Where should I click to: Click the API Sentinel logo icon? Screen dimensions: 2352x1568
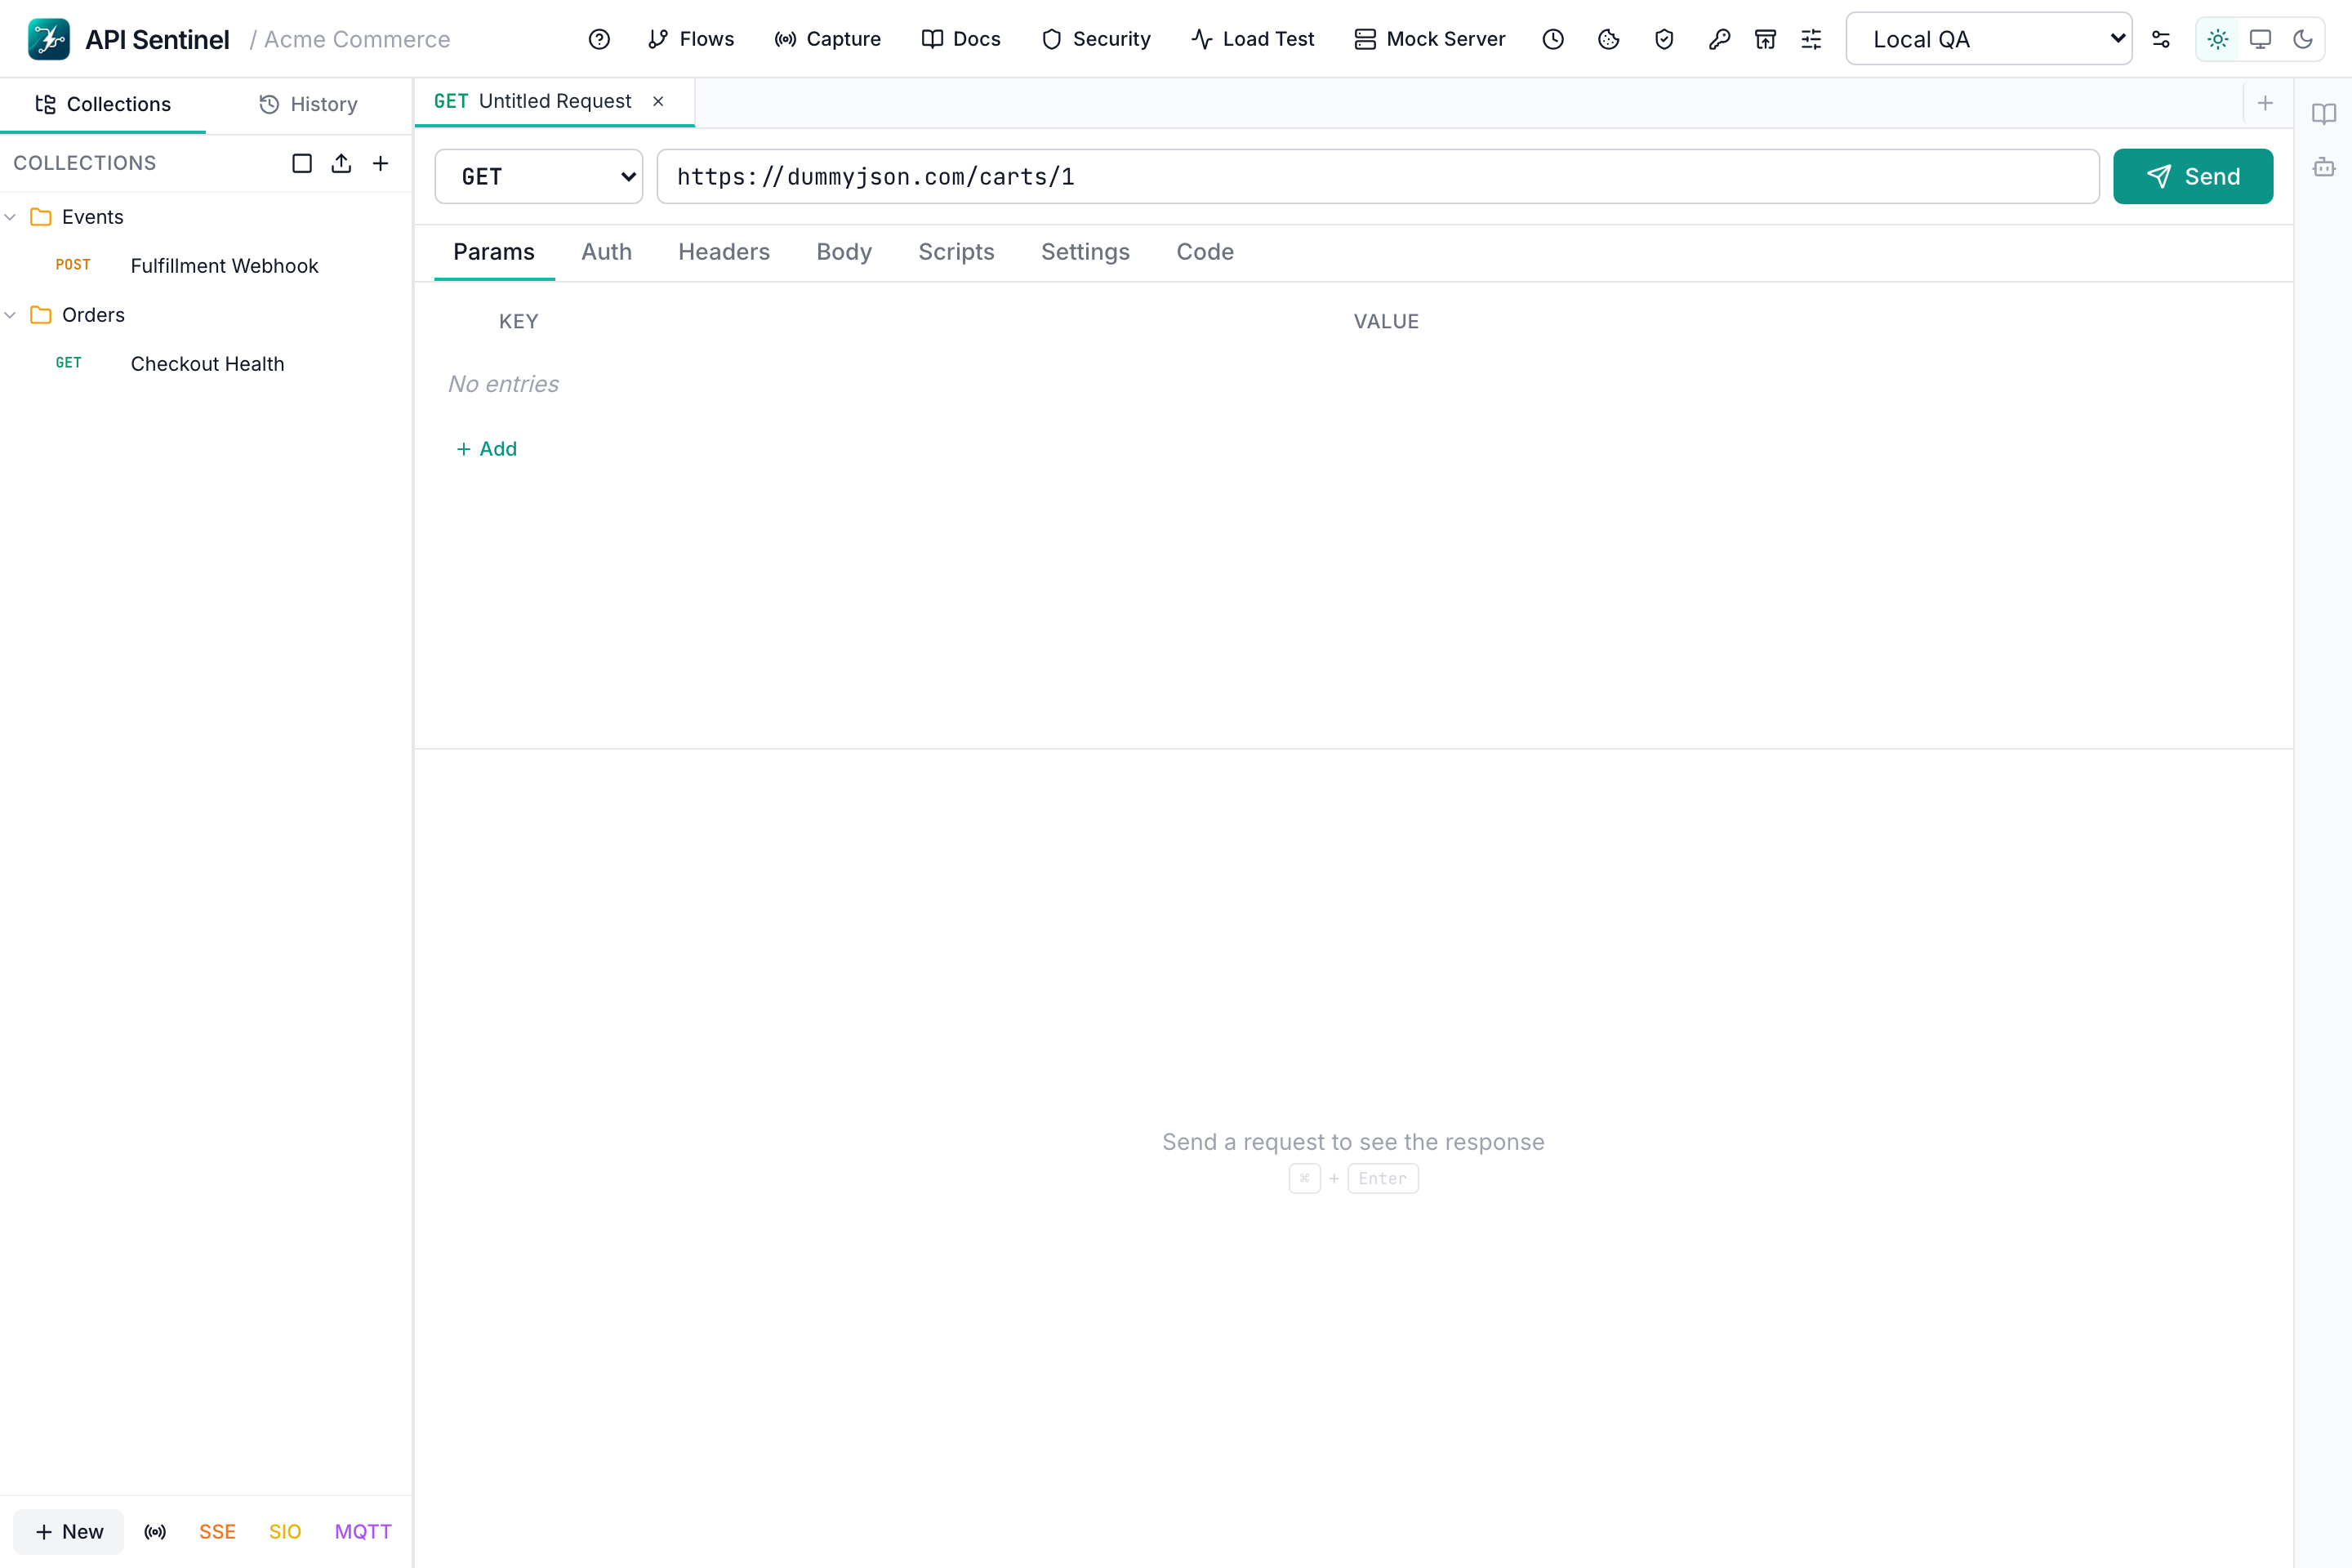point(48,39)
